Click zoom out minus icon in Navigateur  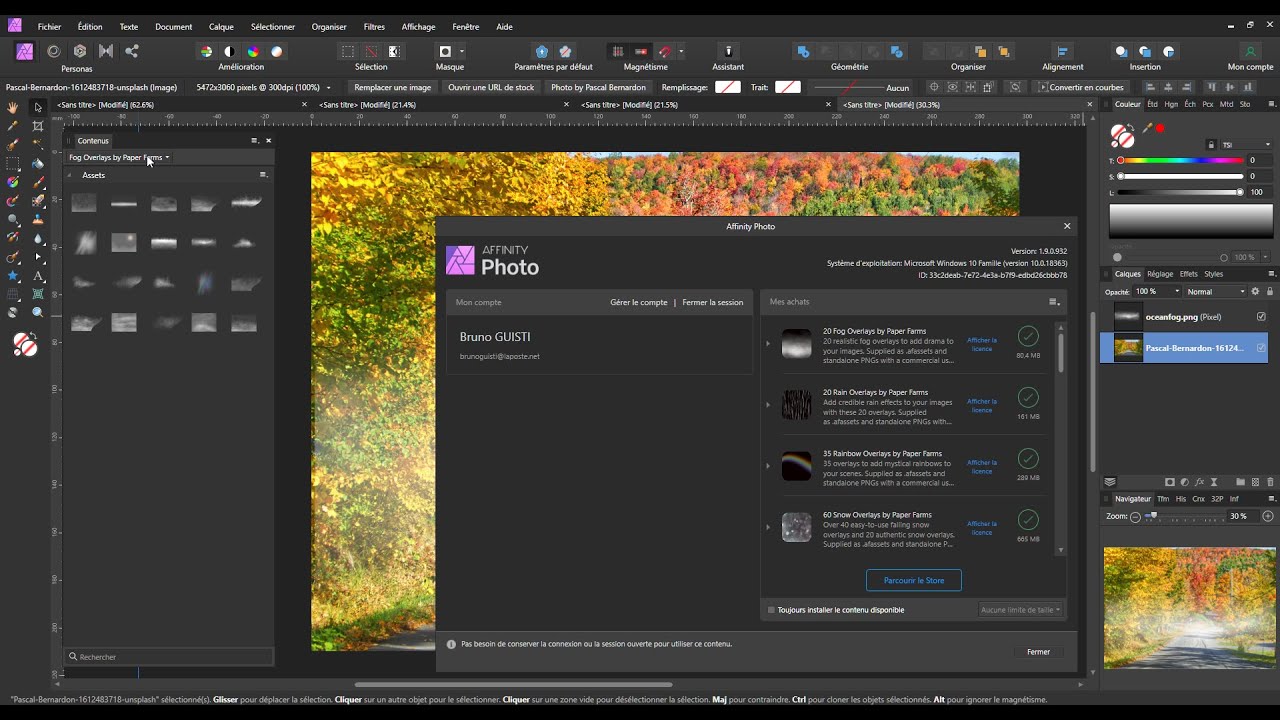(x=1135, y=517)
